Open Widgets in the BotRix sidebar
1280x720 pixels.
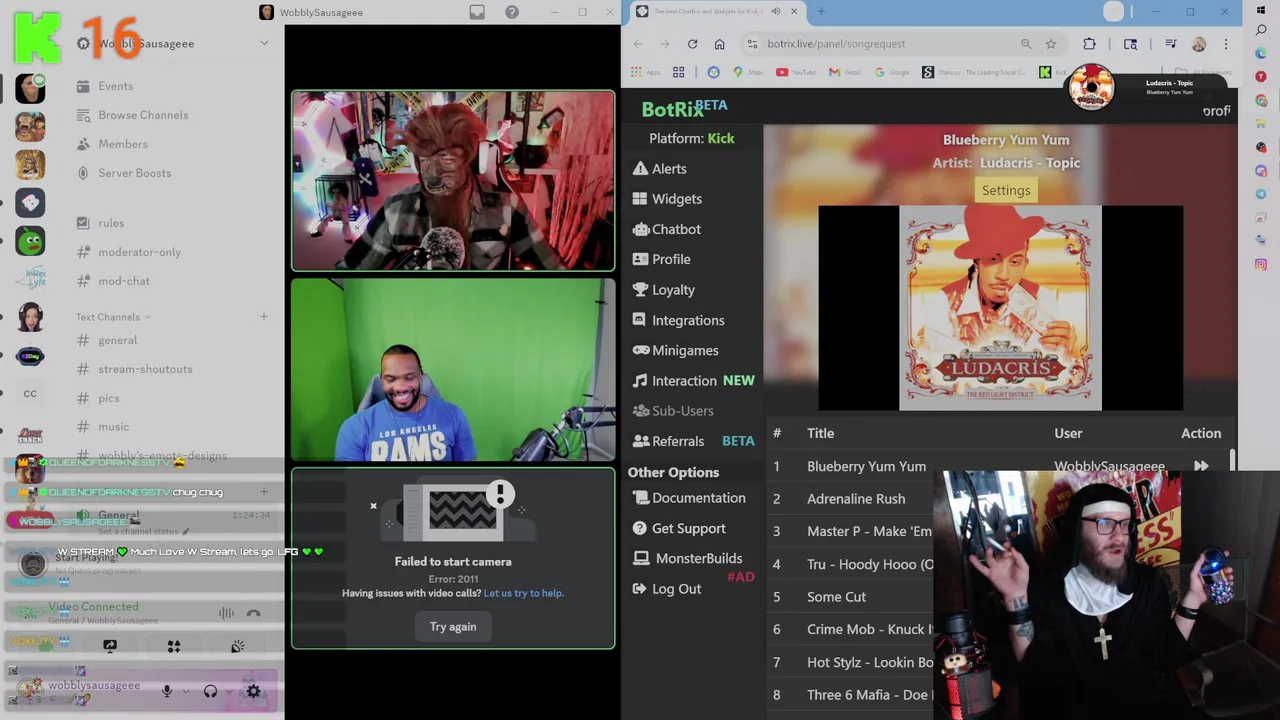667,199
